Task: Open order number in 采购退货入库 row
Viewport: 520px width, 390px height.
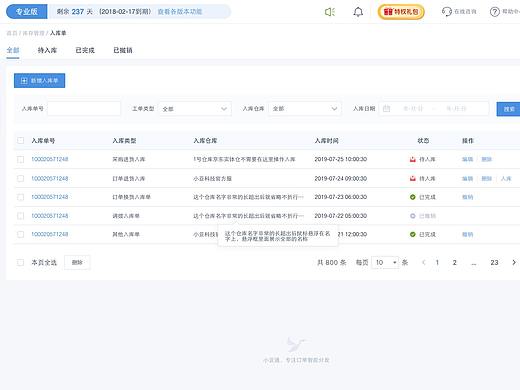Action: click(50, 159)
